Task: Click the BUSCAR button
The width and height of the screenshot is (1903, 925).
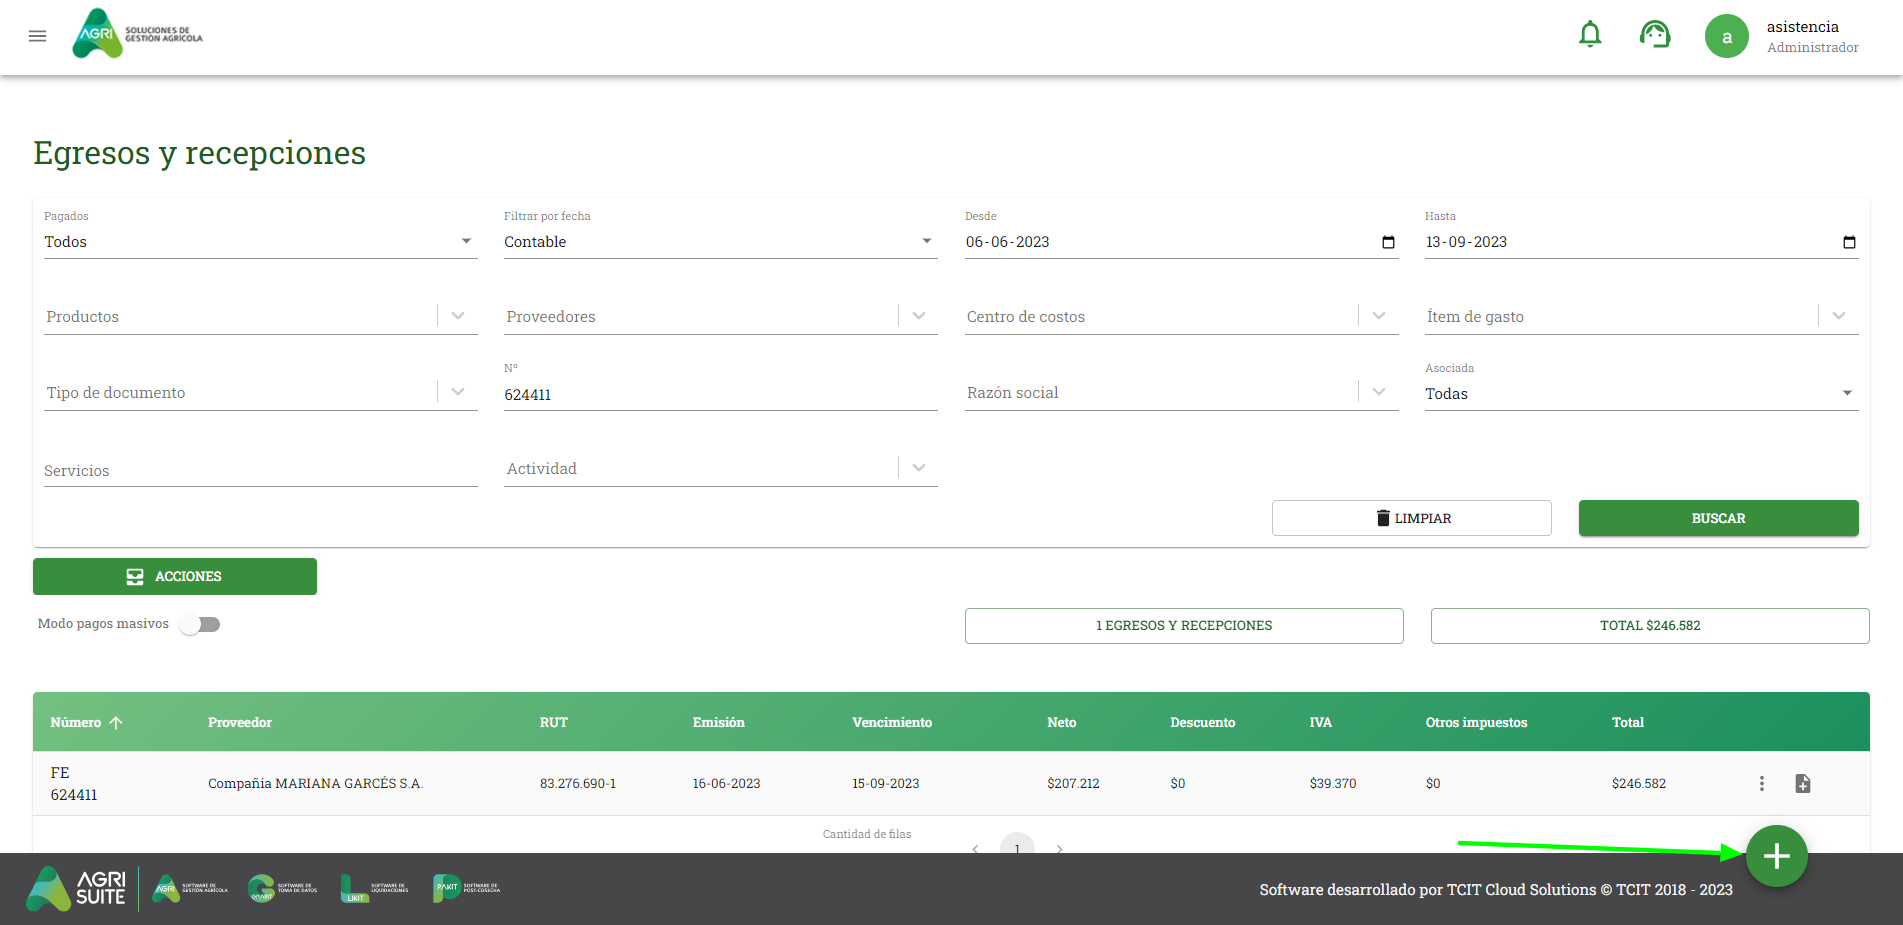Action: coord(1718,518)
